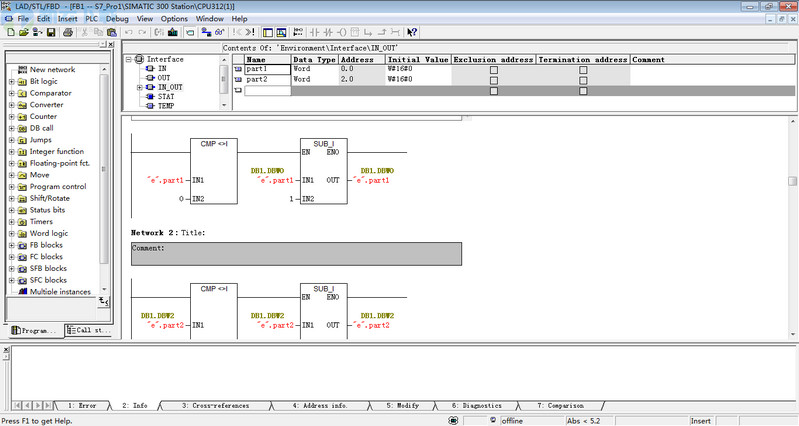799x426 pixels.
Task: Open the PLC menu
Action: (x=92, y=18)
